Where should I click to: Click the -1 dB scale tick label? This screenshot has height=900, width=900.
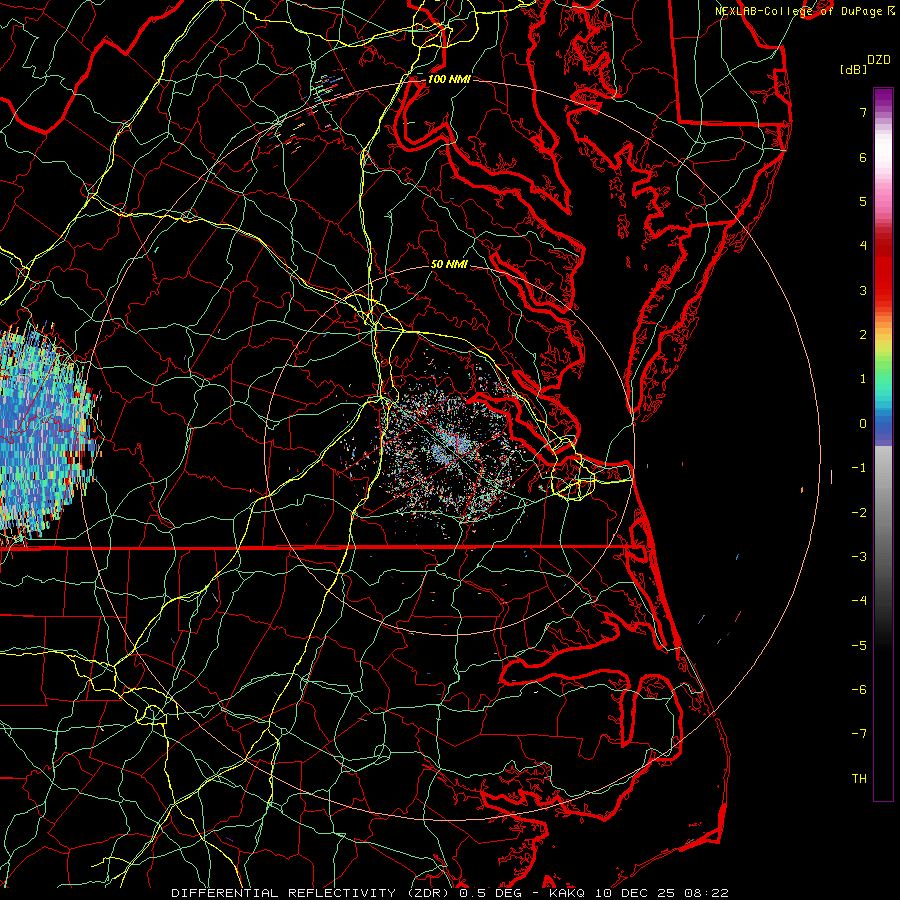click(x=859, y=468)
